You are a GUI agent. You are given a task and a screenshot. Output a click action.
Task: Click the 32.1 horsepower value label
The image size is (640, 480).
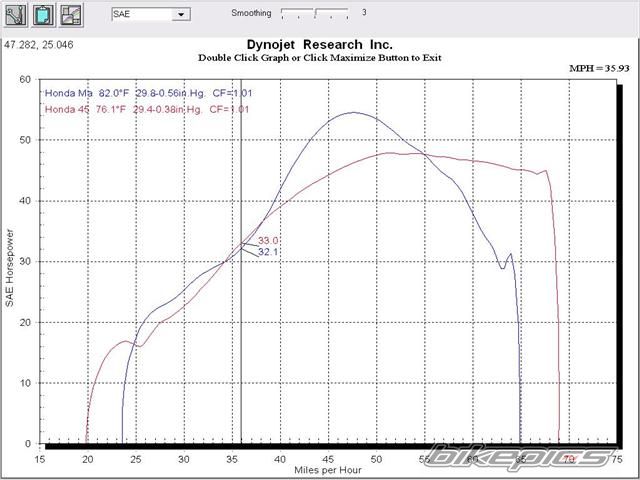tap(268, 252)
